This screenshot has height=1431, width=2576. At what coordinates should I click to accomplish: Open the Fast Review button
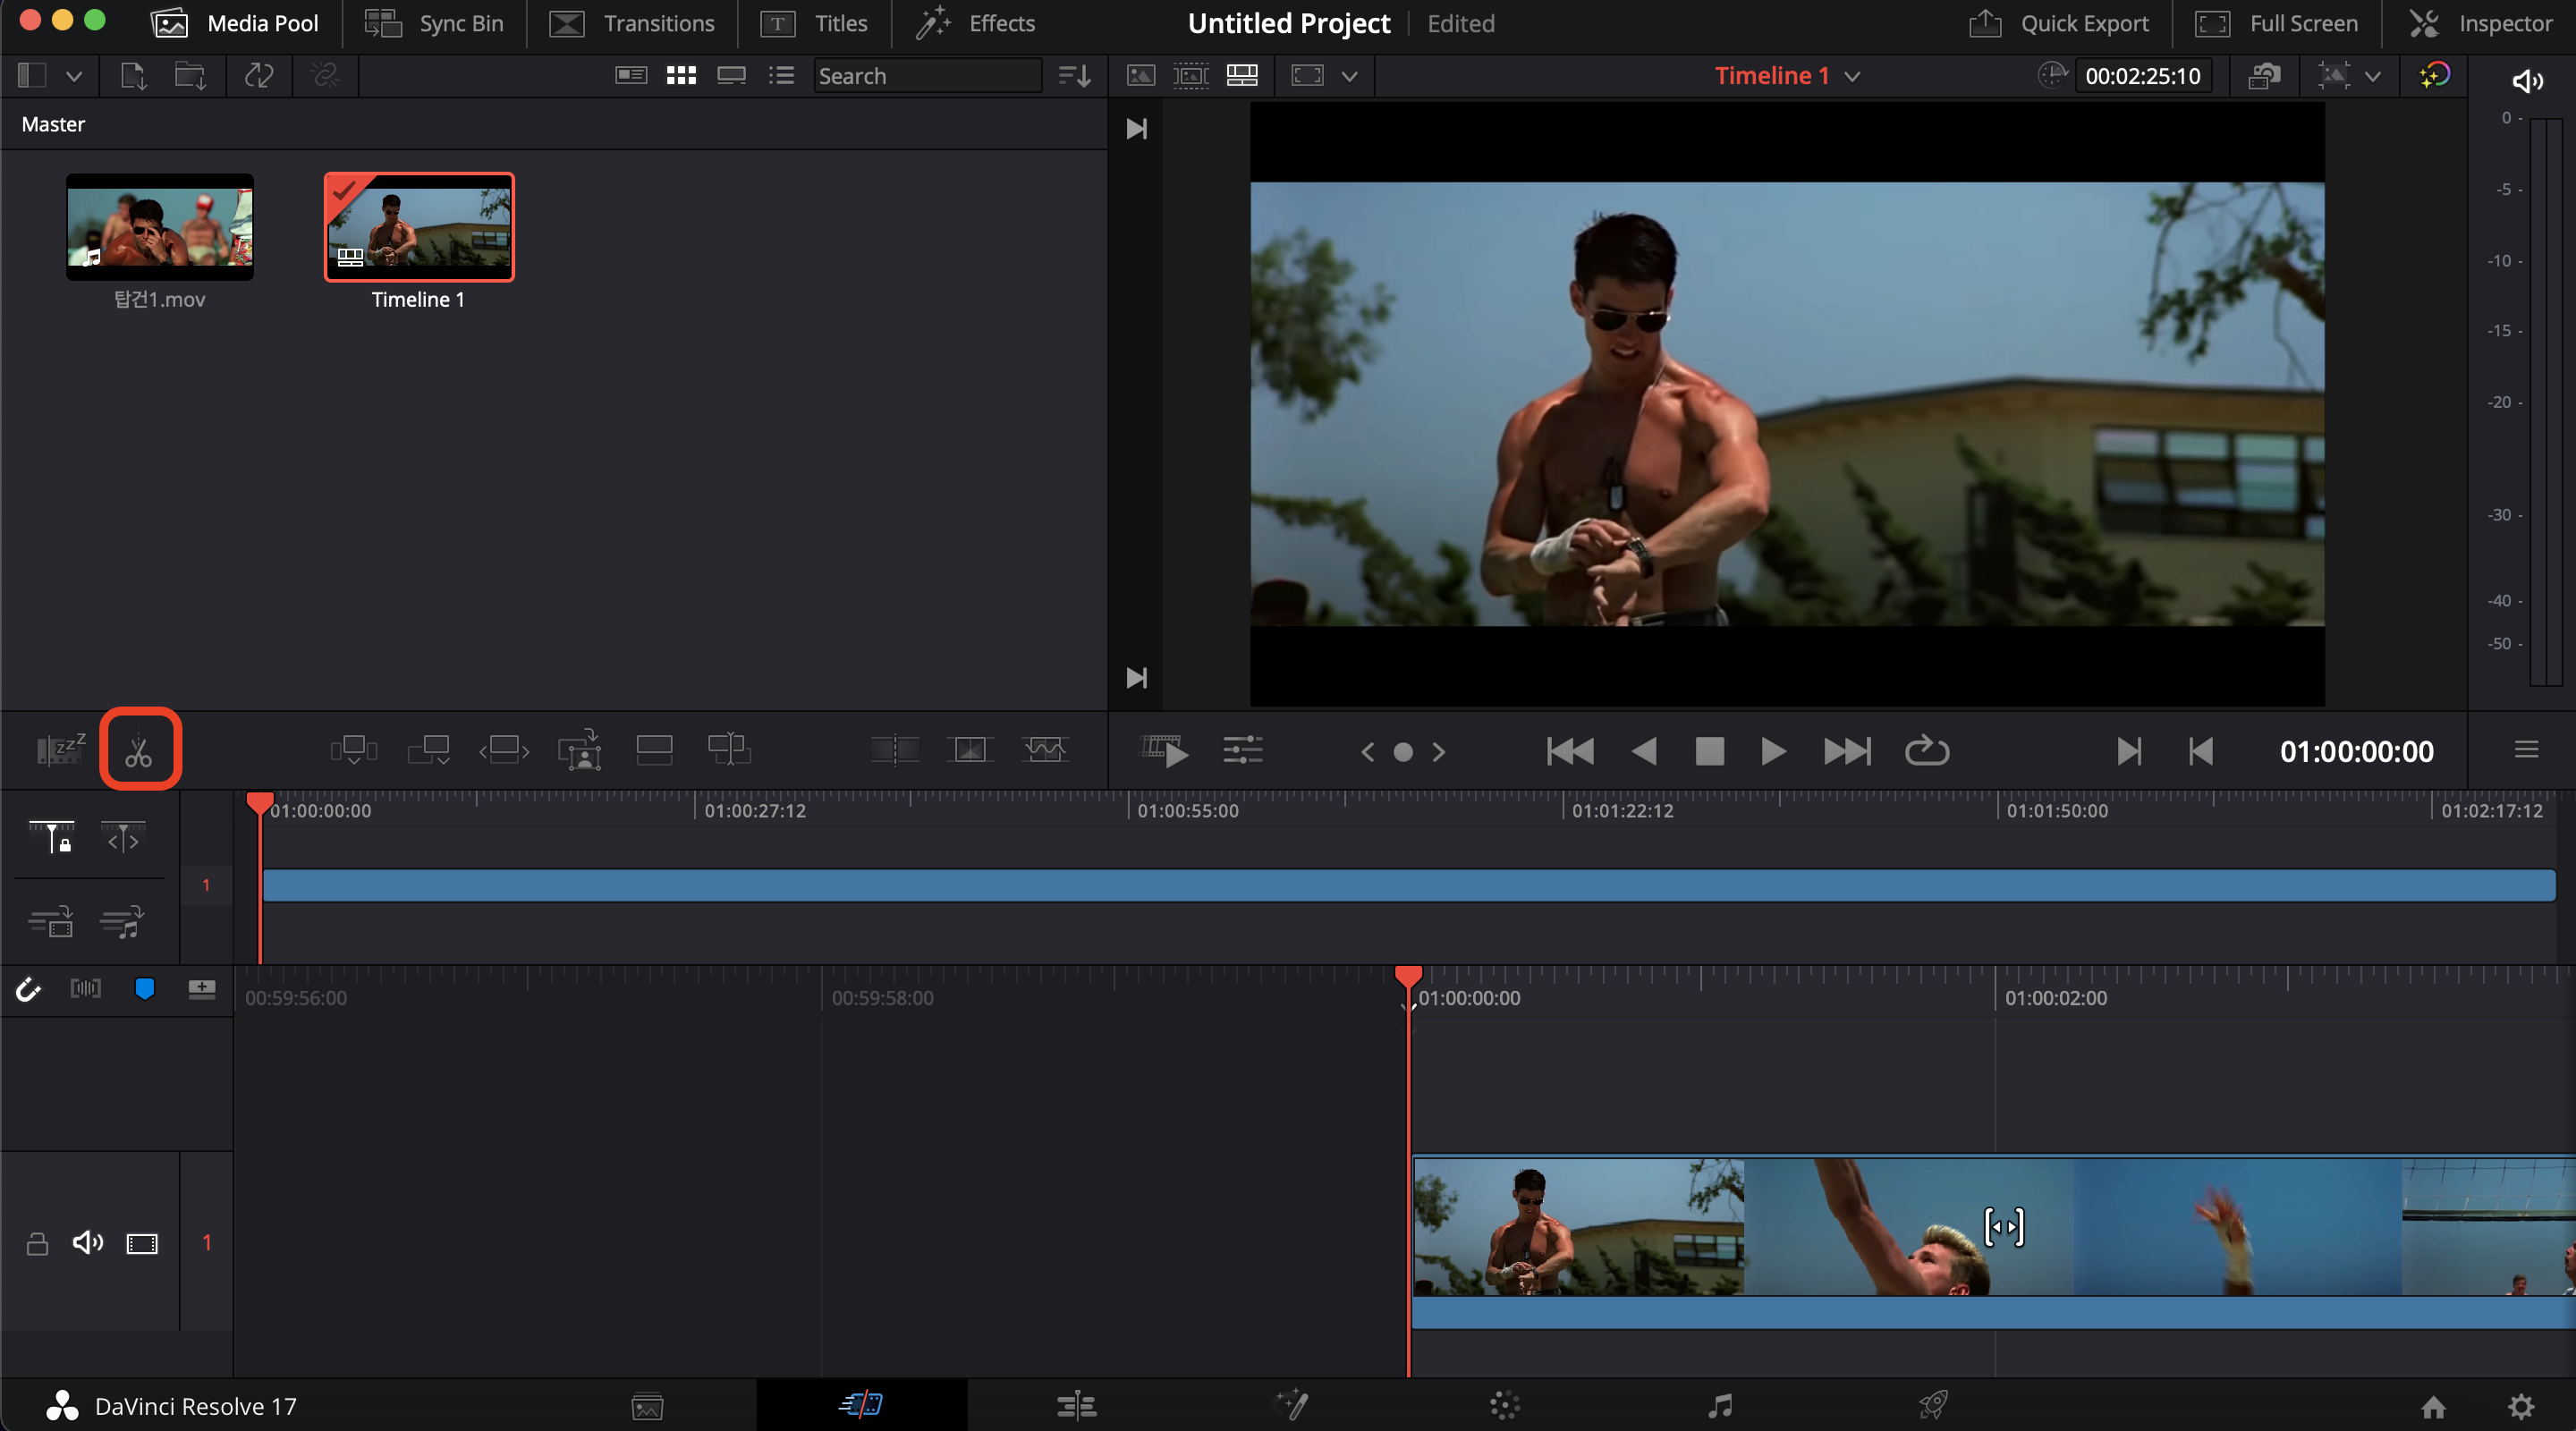click(1164, 751)
